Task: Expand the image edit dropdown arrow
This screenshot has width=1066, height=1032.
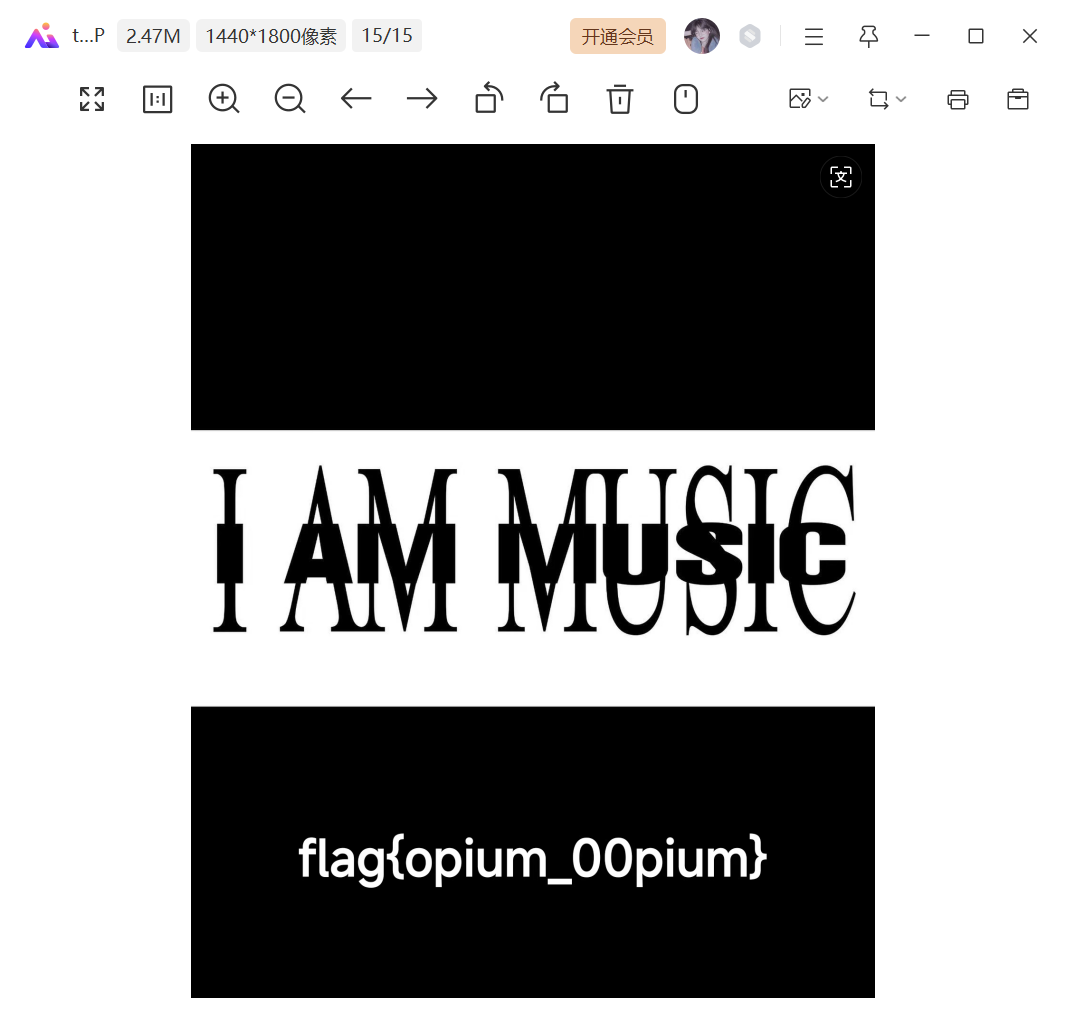Action: tap(823, 99)
